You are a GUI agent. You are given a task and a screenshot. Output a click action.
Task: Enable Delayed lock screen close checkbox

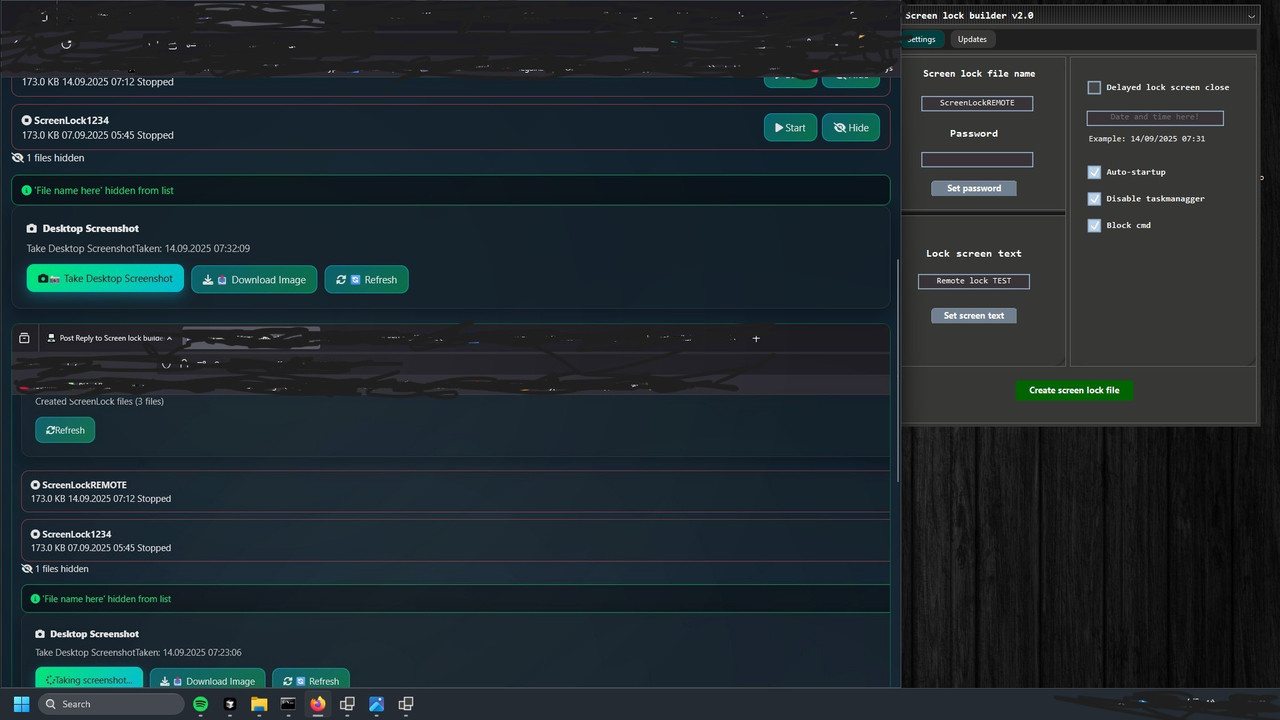[x=1094, y=88]
